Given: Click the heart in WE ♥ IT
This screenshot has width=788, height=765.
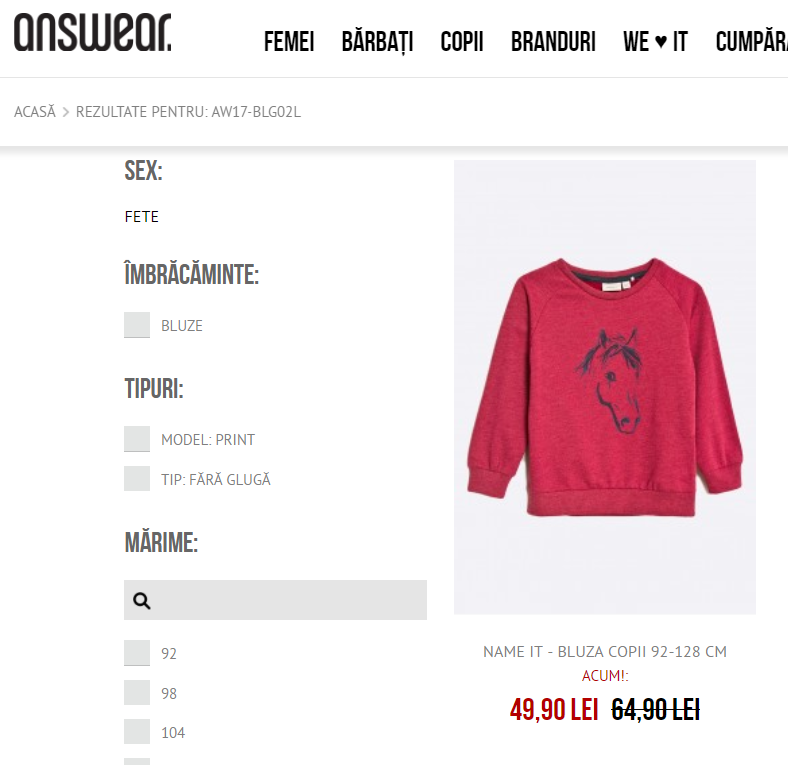Looking at the screenshot, I should (661, 41).
